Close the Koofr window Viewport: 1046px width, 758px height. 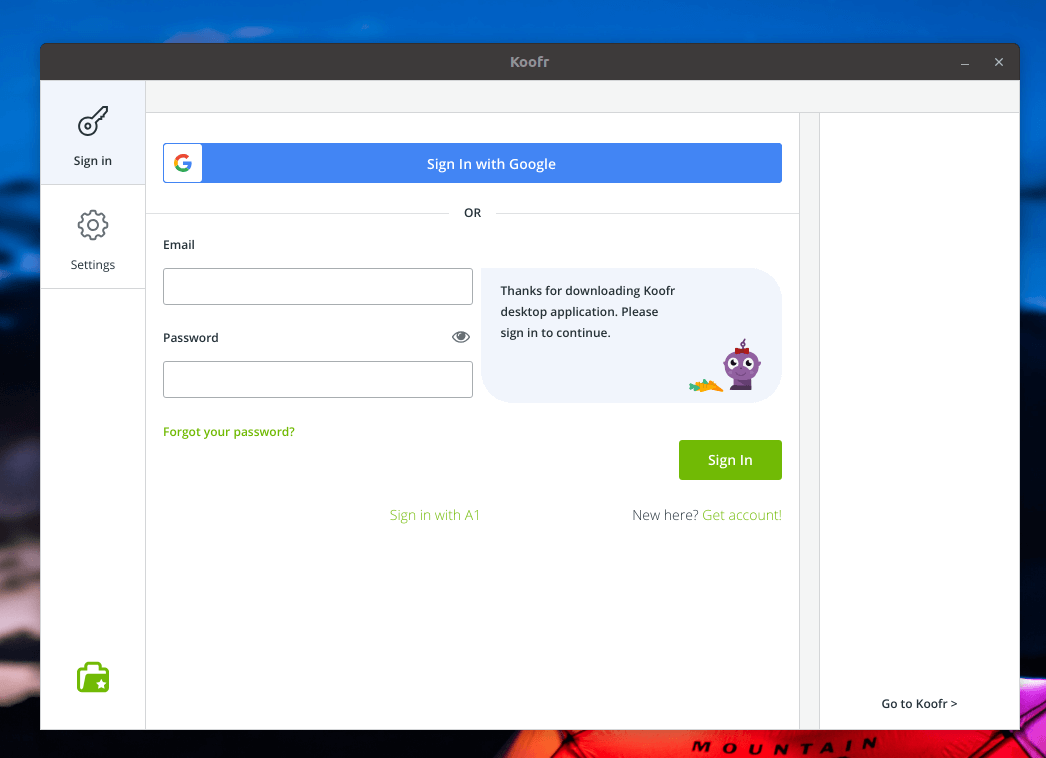click(x=998, y=62)
